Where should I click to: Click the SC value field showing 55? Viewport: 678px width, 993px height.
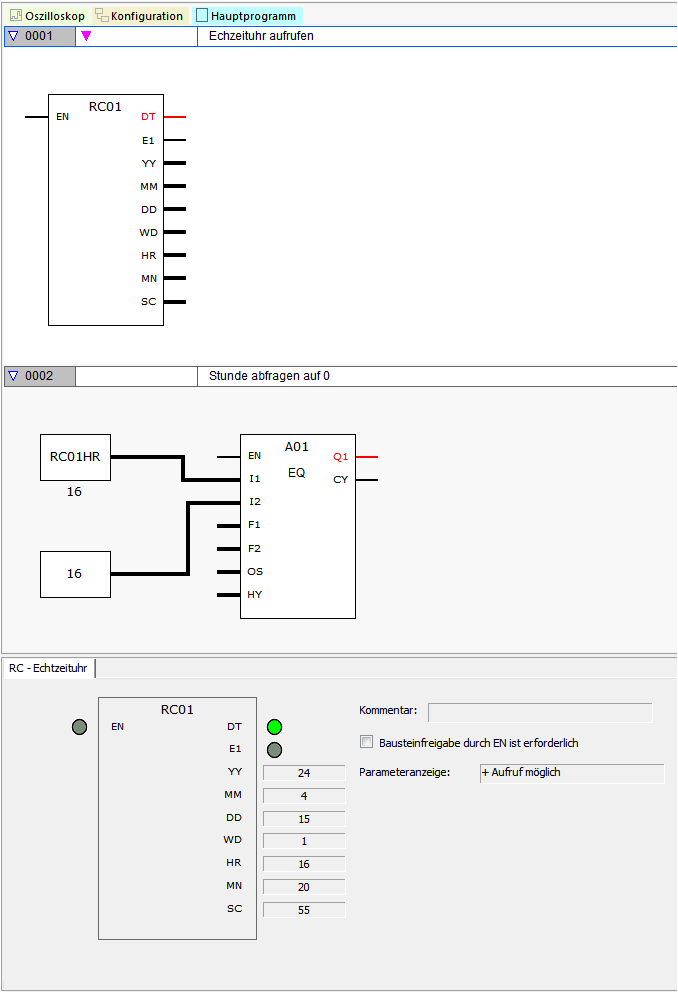(x=304, y=910)
